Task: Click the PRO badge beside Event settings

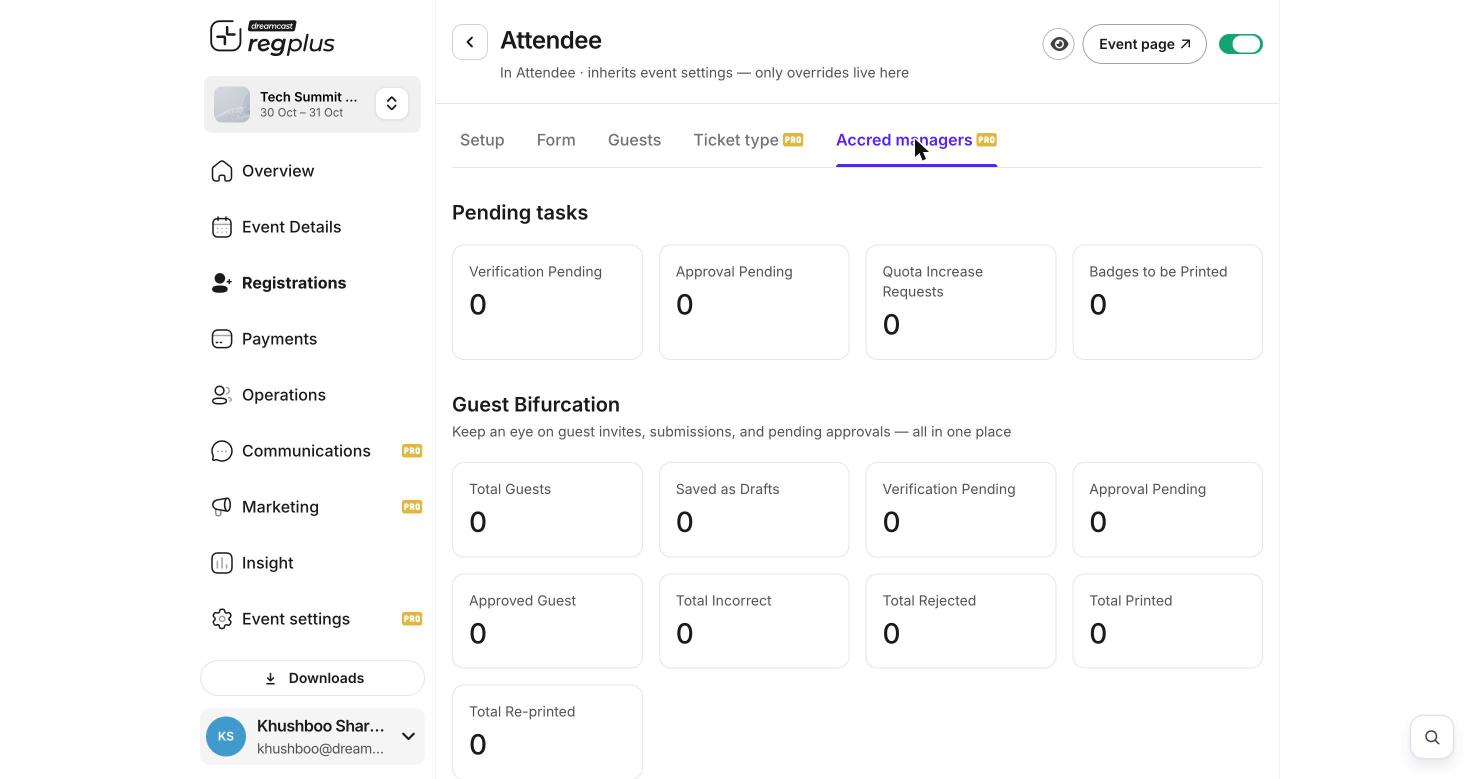Action: point(412,619)
